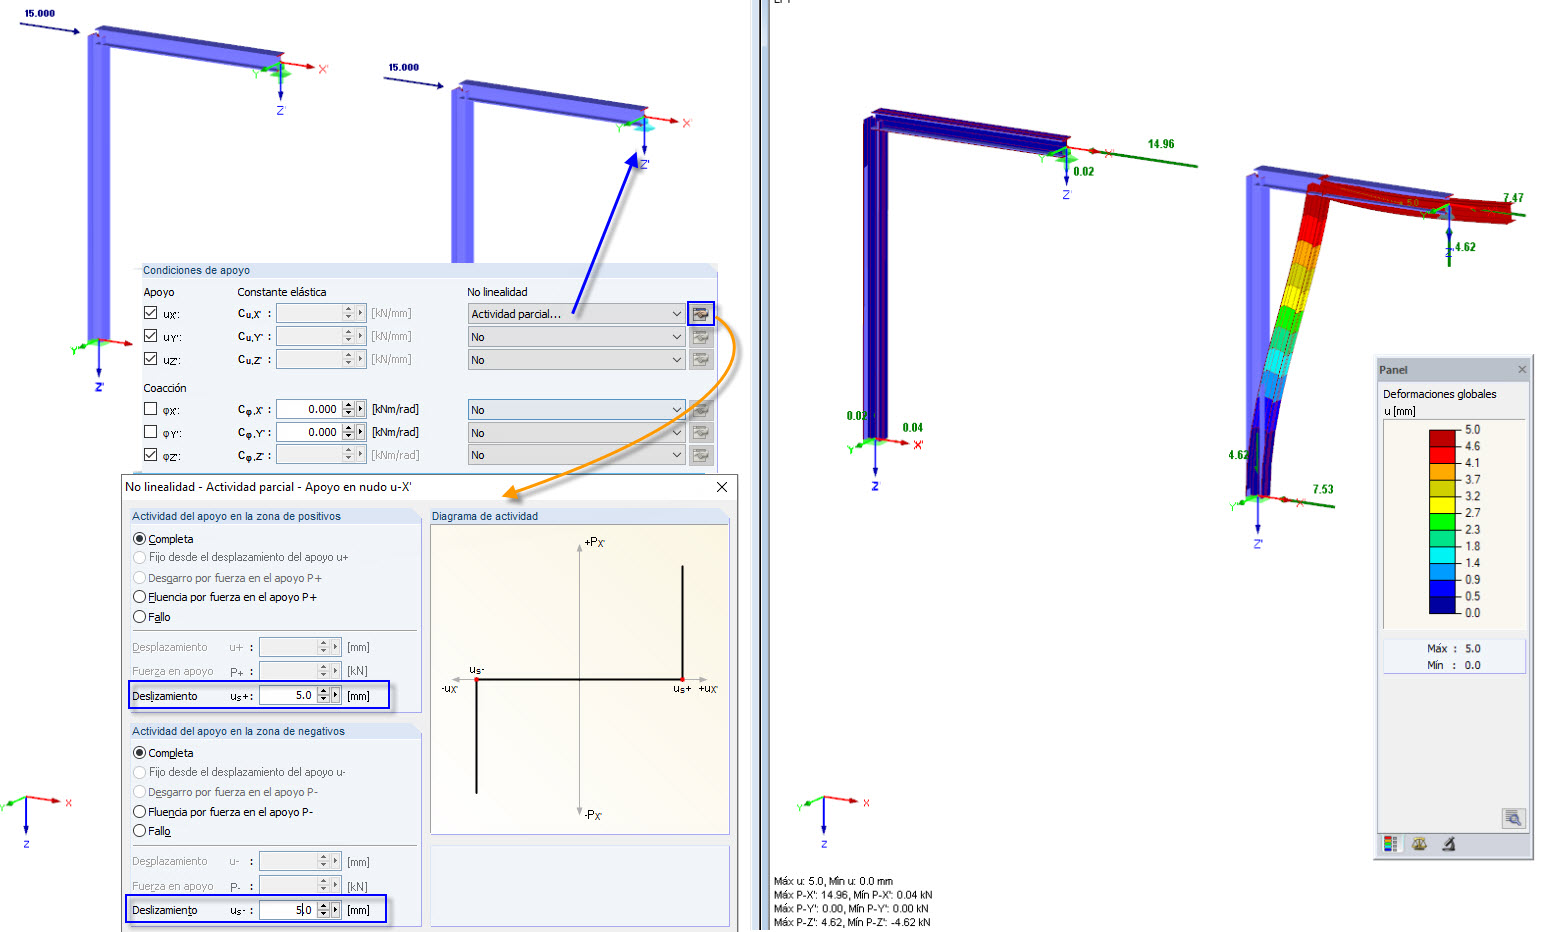1549x932 pixels.
Task: Toggle the φZ' restraint checkbox
Action: pos(151,455)
